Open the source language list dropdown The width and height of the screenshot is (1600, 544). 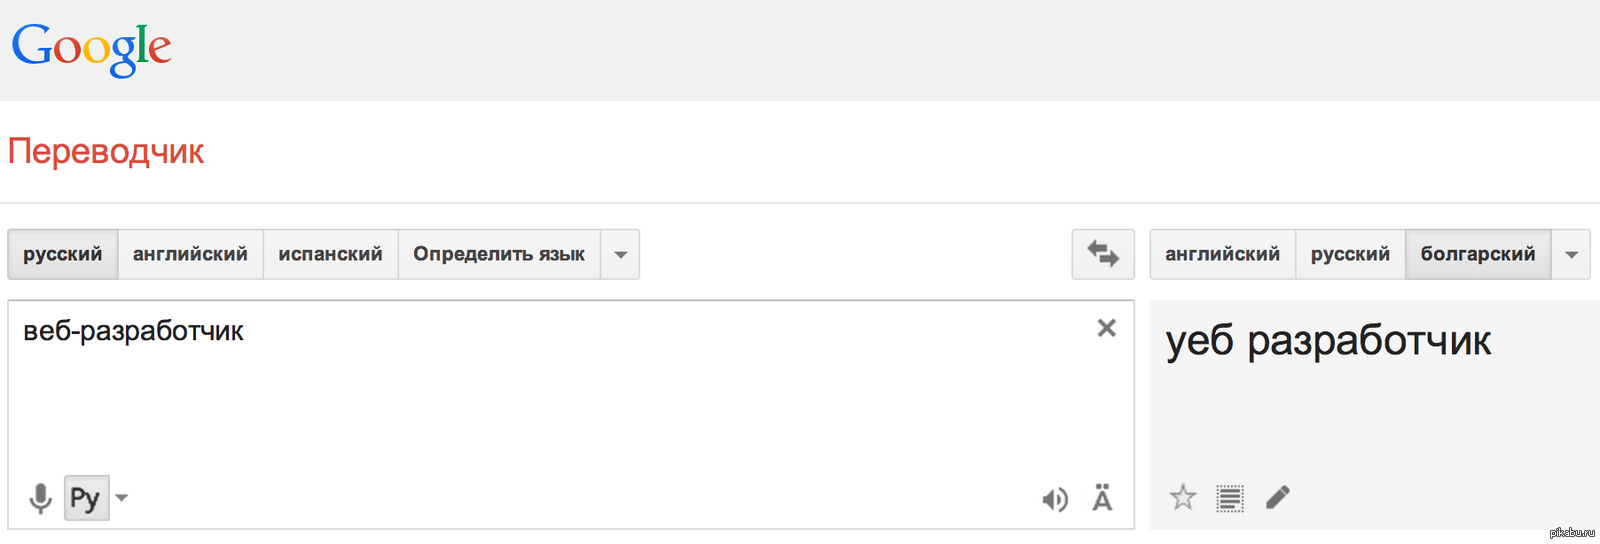coord(620,254)
